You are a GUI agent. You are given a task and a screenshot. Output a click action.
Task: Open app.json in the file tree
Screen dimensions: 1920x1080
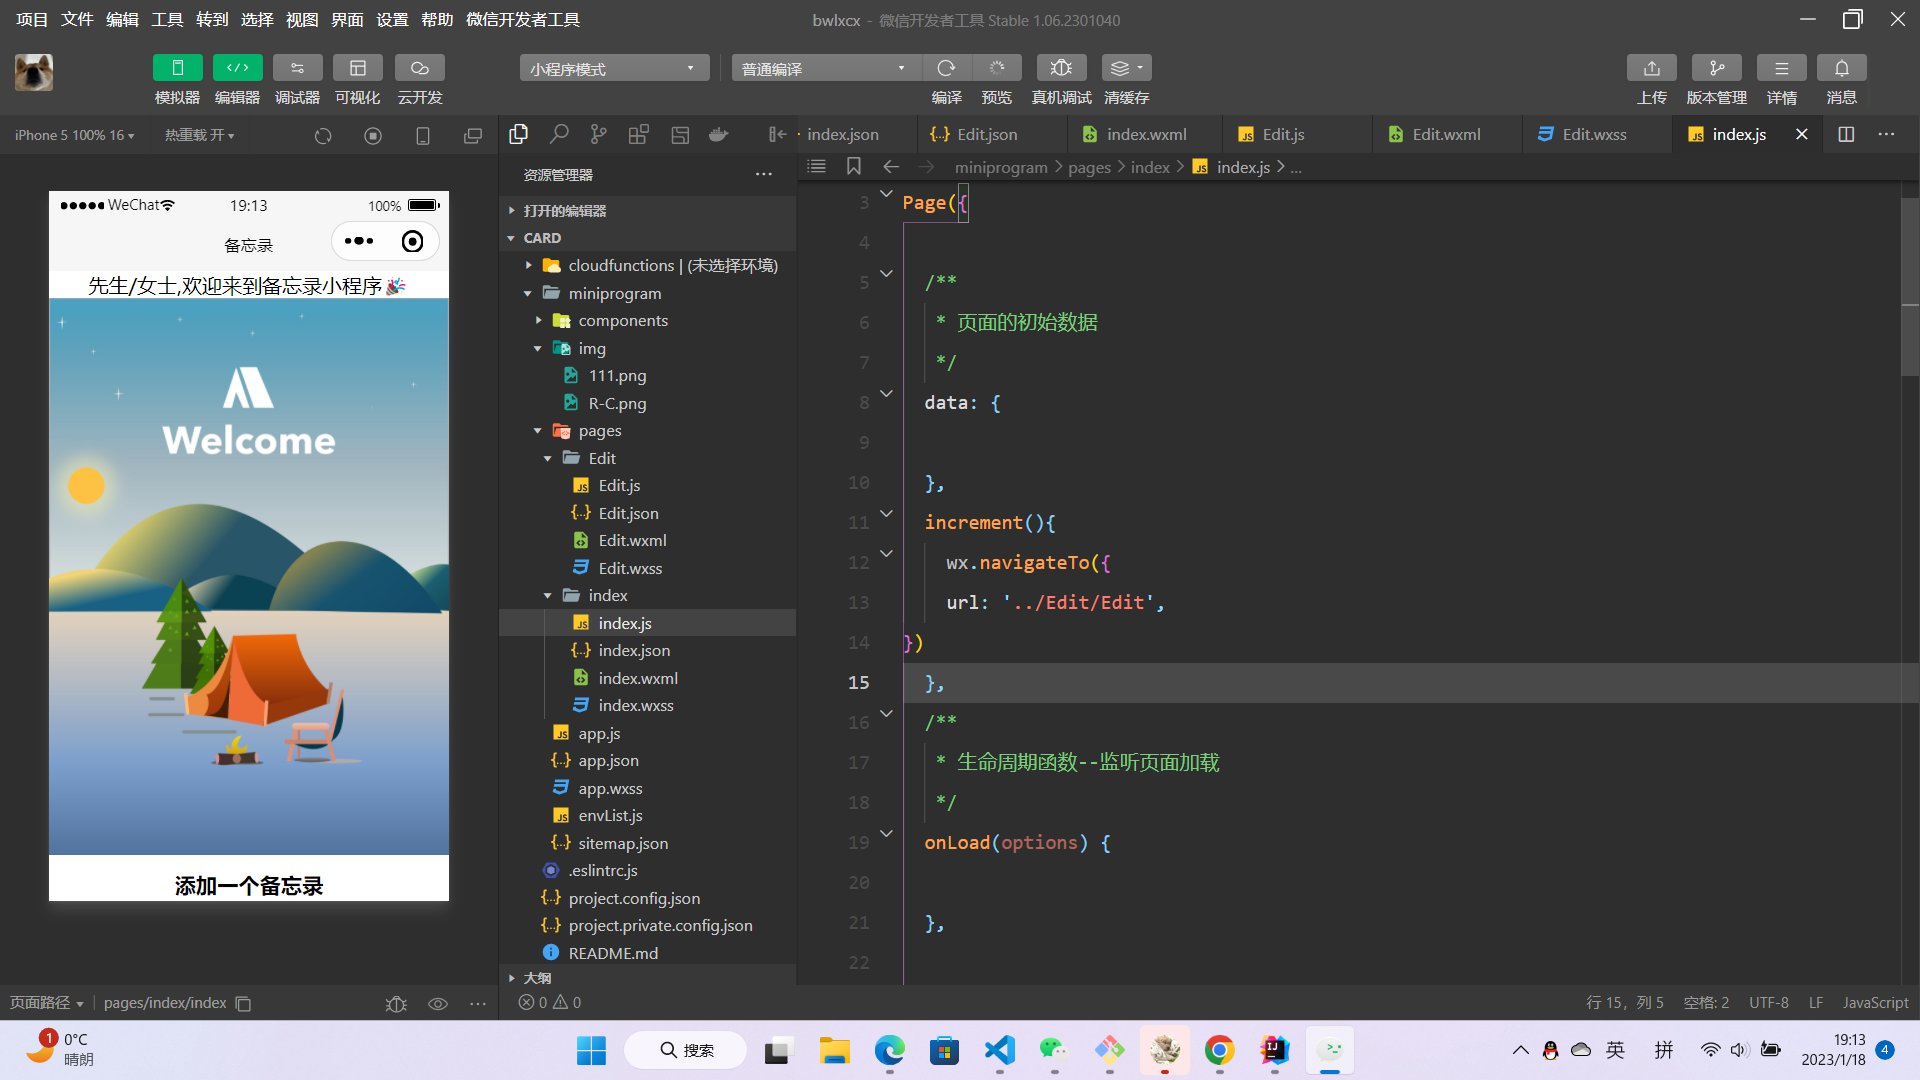pos(608,760)
